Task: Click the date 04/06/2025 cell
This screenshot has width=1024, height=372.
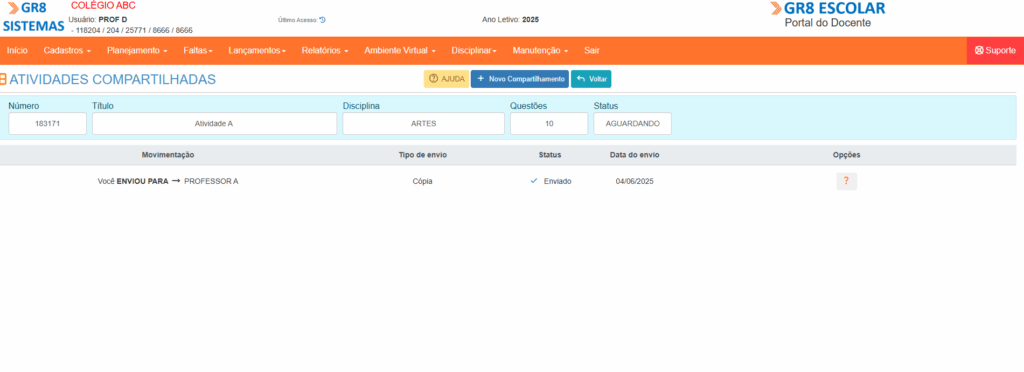Action: [x=634, y=181]
